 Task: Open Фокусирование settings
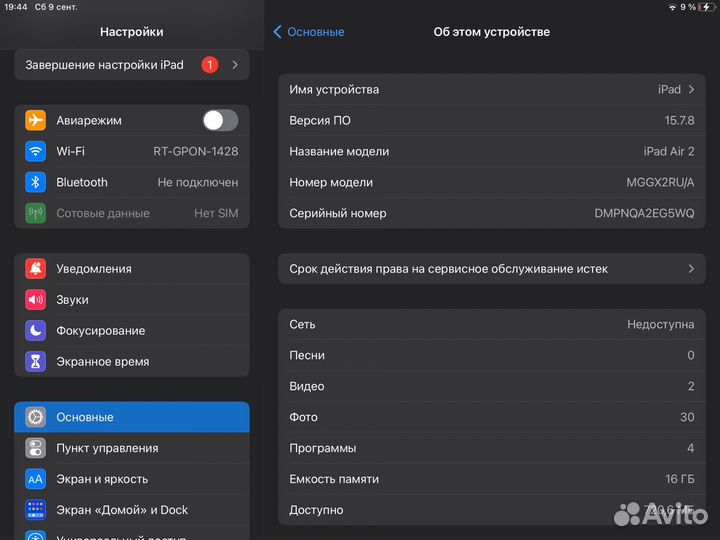132,331
